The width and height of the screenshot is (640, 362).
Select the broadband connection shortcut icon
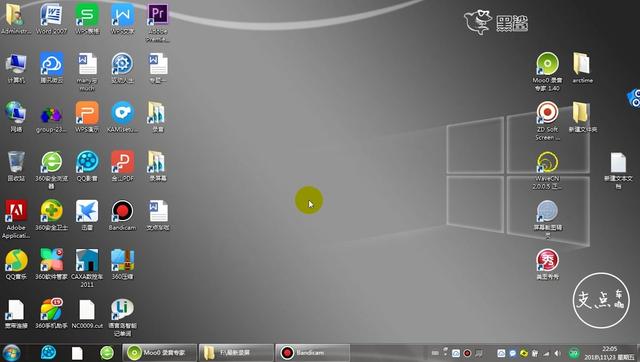pos(16,313)
